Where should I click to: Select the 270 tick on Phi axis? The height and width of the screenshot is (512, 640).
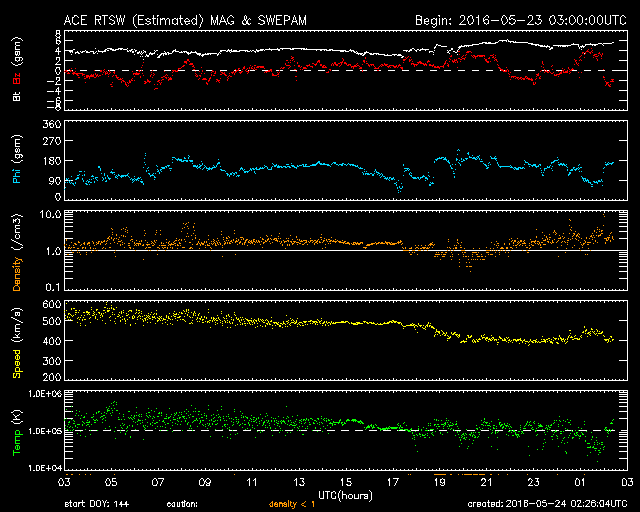pos(52,141)
